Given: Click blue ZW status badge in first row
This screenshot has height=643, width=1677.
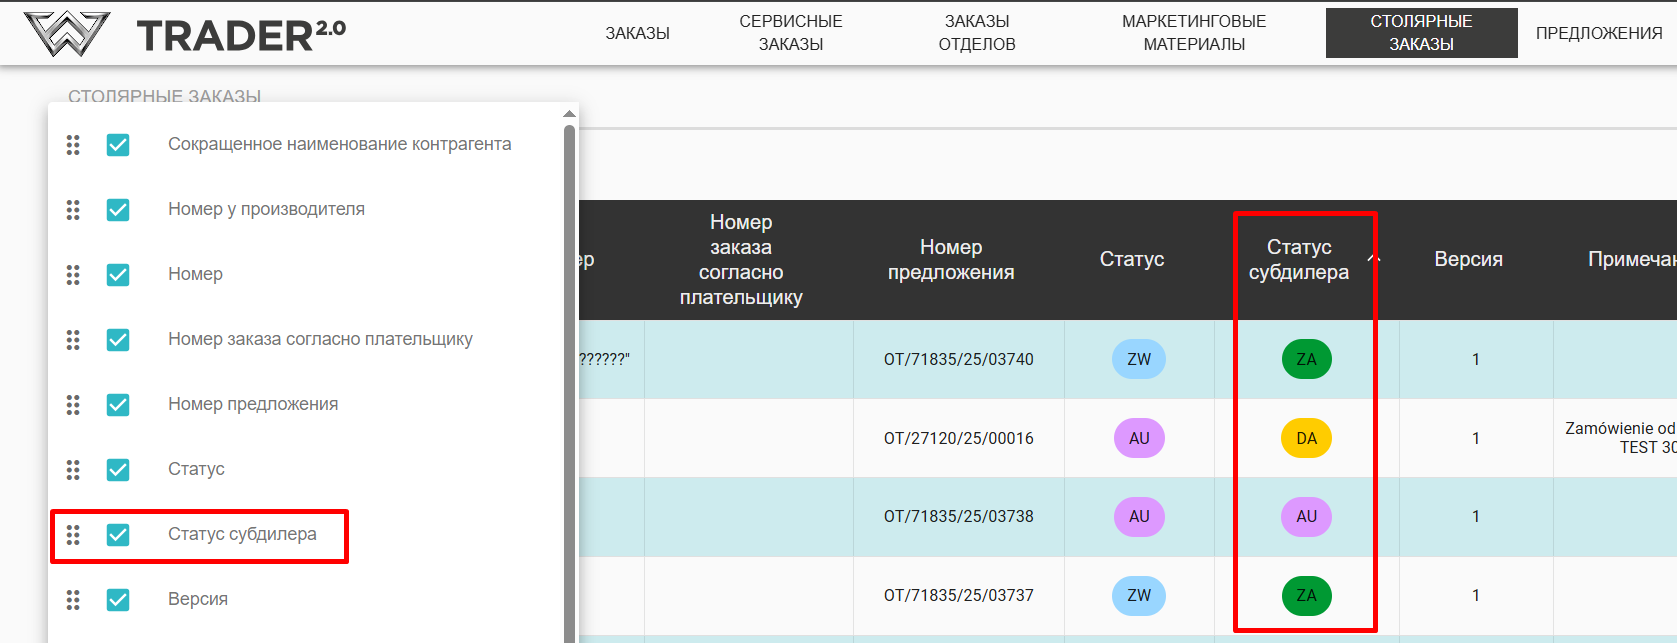Looking at the screenshot, I should [x=1138, y=360].
